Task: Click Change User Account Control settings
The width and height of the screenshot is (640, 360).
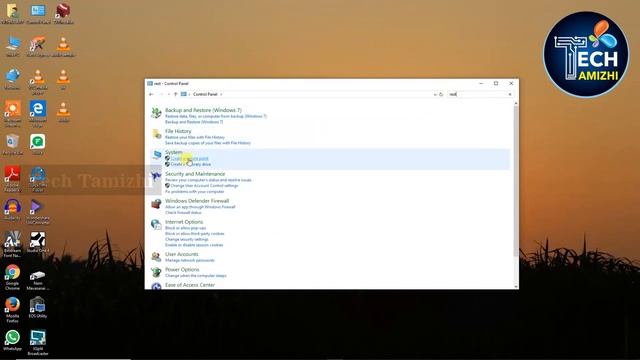Action: [204, 186]
